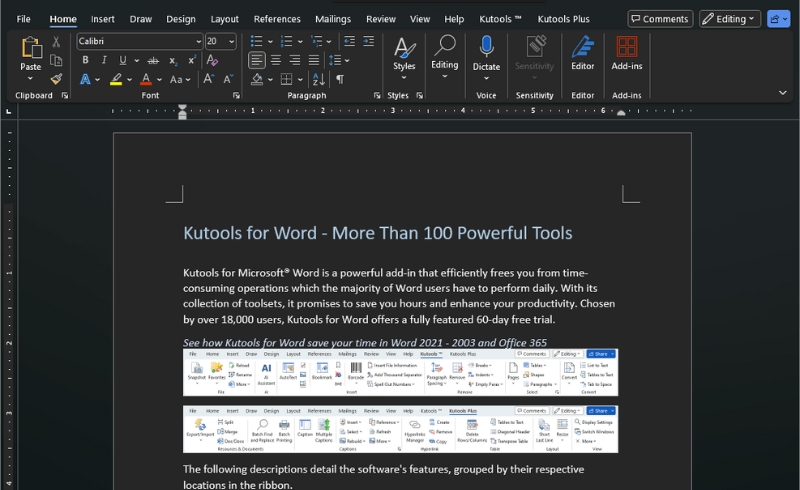Open Clipboard pane launcher
Screen dimensions: 800x490
tap(65, 95)
